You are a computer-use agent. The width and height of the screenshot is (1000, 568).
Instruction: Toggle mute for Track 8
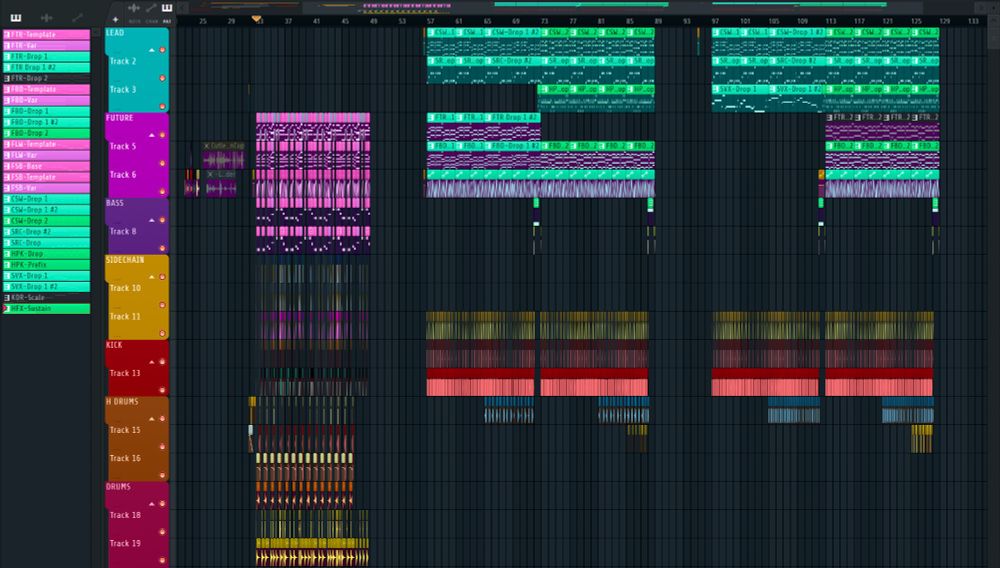pyautogui.click(x=162, y=248)
